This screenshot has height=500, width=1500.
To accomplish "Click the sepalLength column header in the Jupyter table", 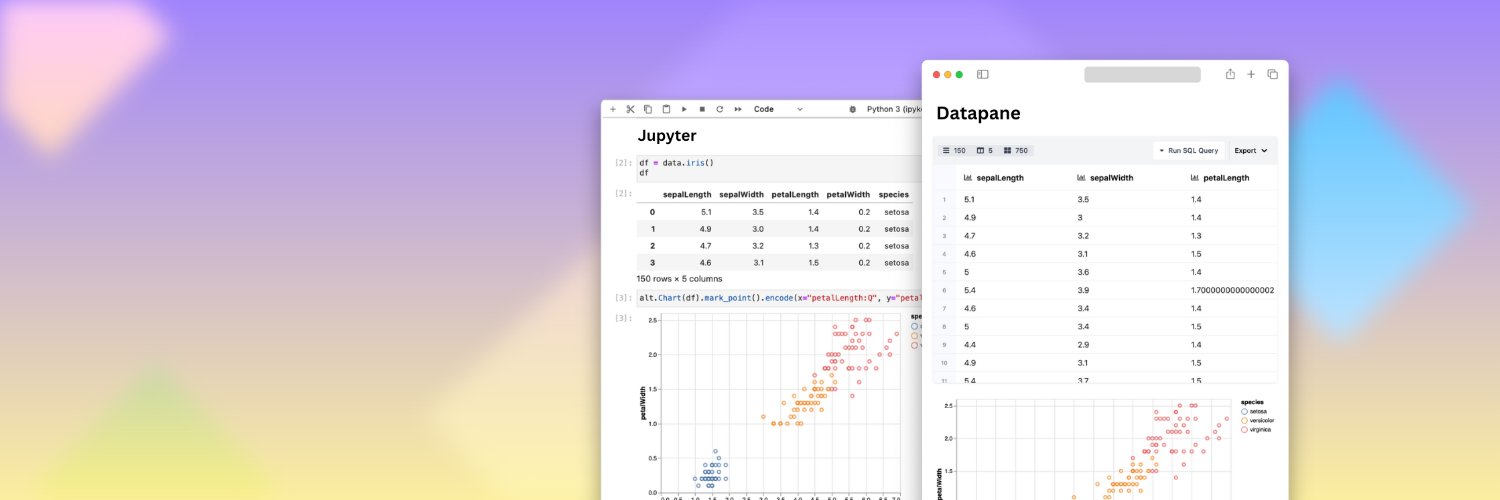I will point(687,195).
